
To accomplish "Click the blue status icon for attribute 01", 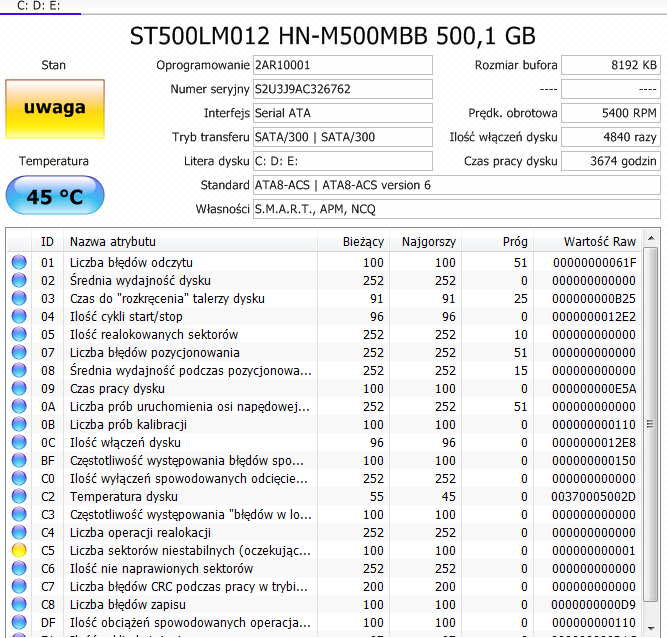I will click(x=19, y=262).
